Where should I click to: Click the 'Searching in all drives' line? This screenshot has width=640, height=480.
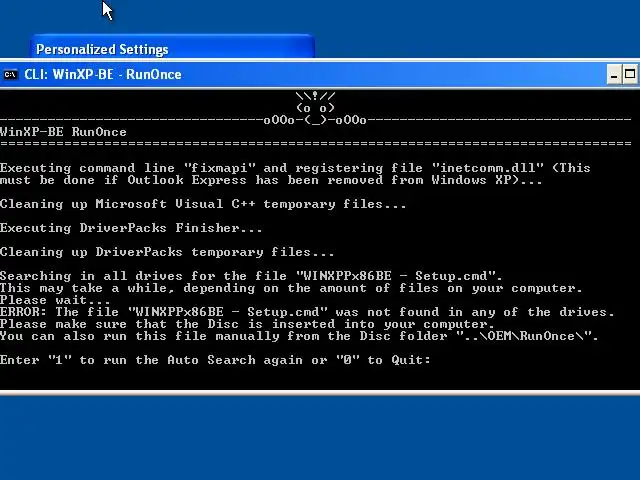[251, 276]
